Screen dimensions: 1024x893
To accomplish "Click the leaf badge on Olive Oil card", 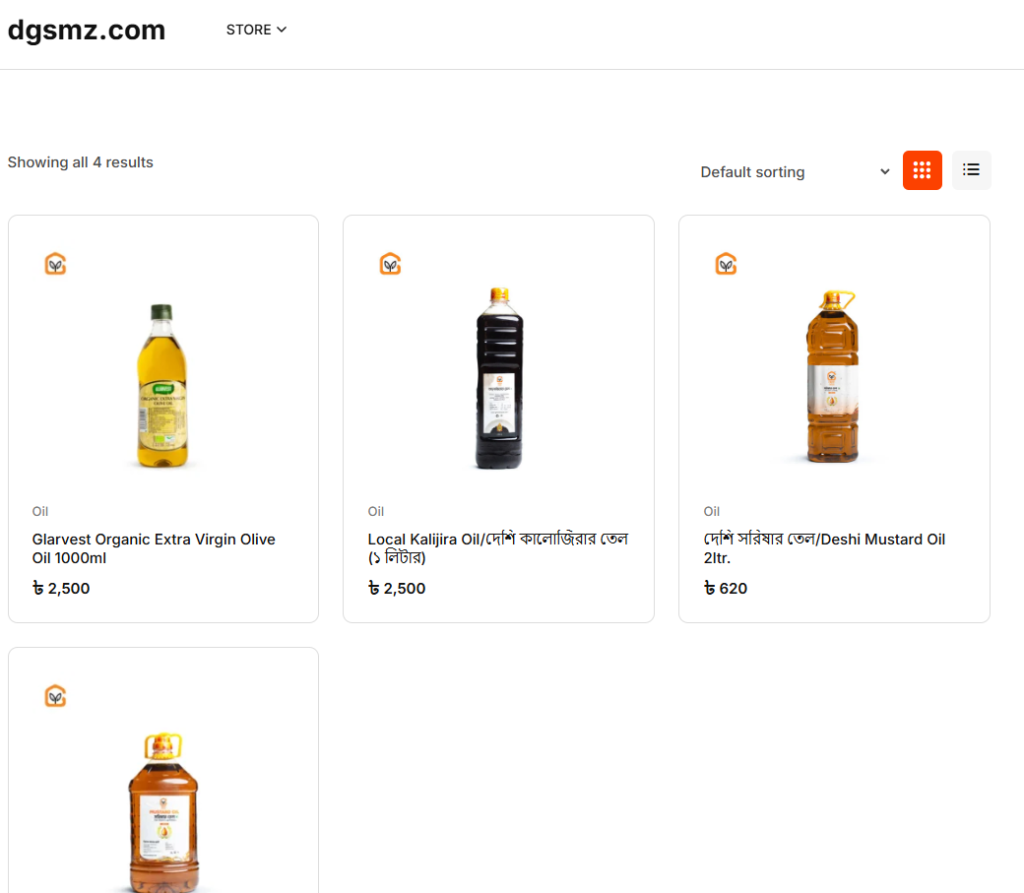I will click(x=55, y=264).
